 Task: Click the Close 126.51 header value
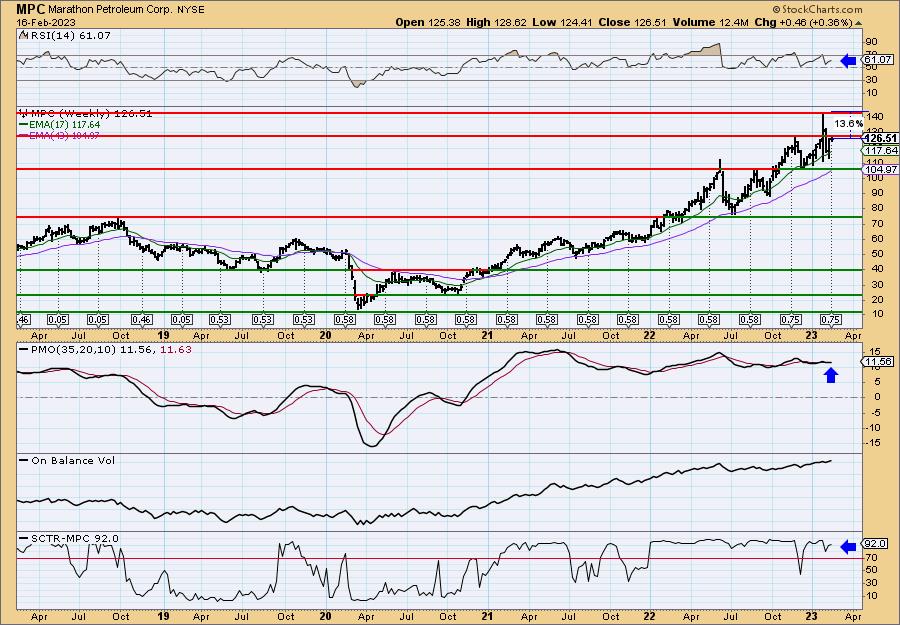pyautogui.click(x=631, y=22)
